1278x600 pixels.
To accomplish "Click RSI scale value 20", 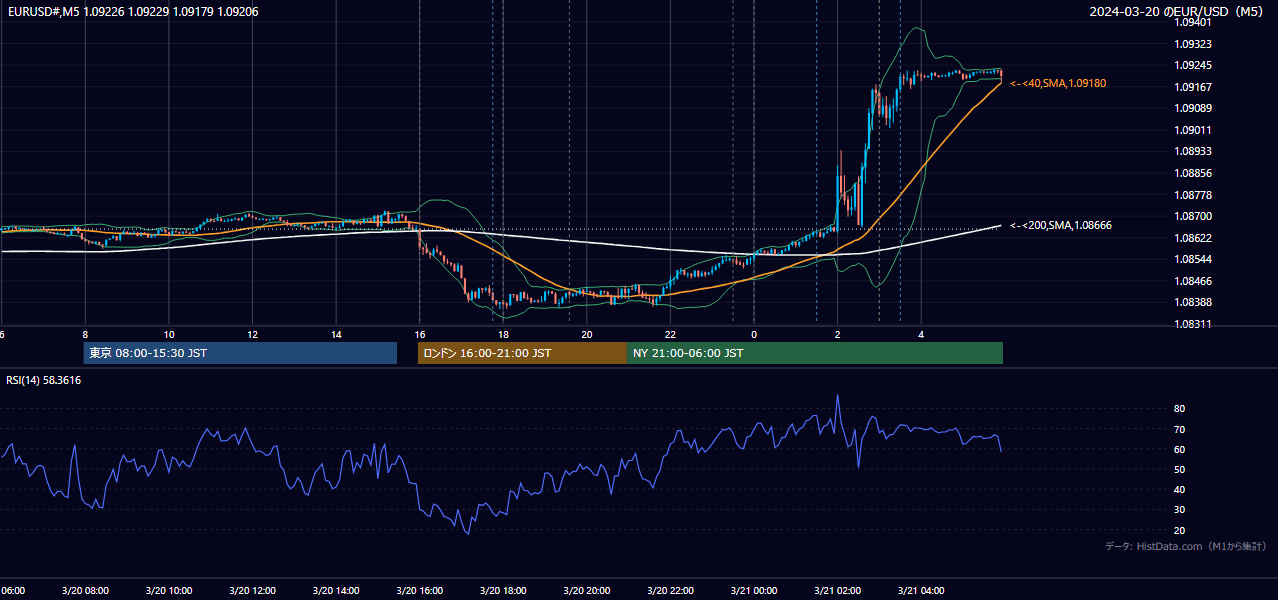I will (x=1179, y=530).
